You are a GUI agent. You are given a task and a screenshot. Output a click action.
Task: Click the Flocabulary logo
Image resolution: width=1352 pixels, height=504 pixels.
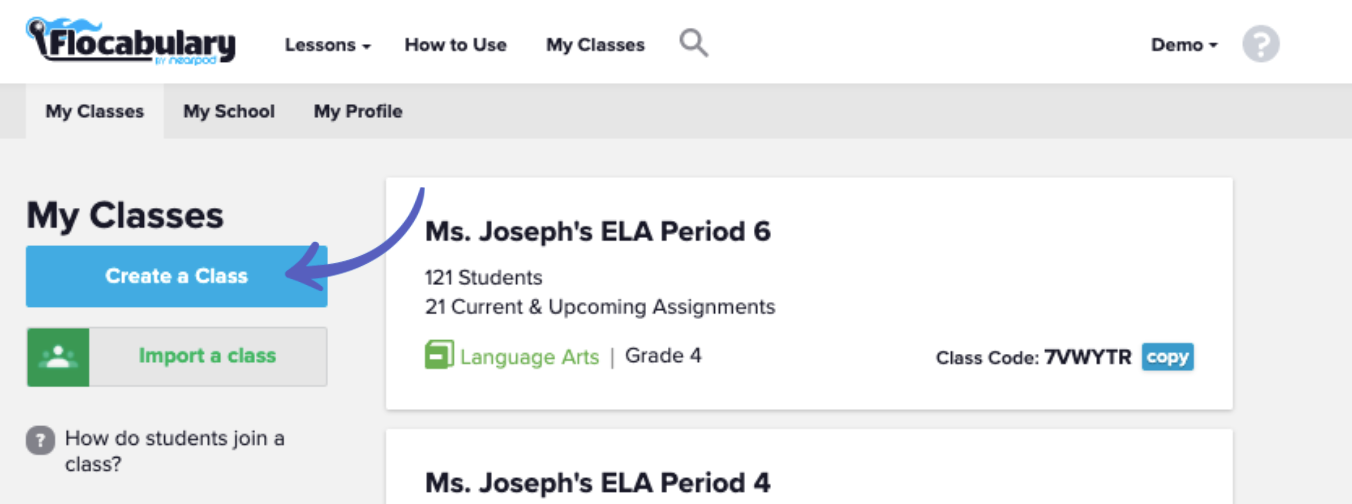pos(131,42)
